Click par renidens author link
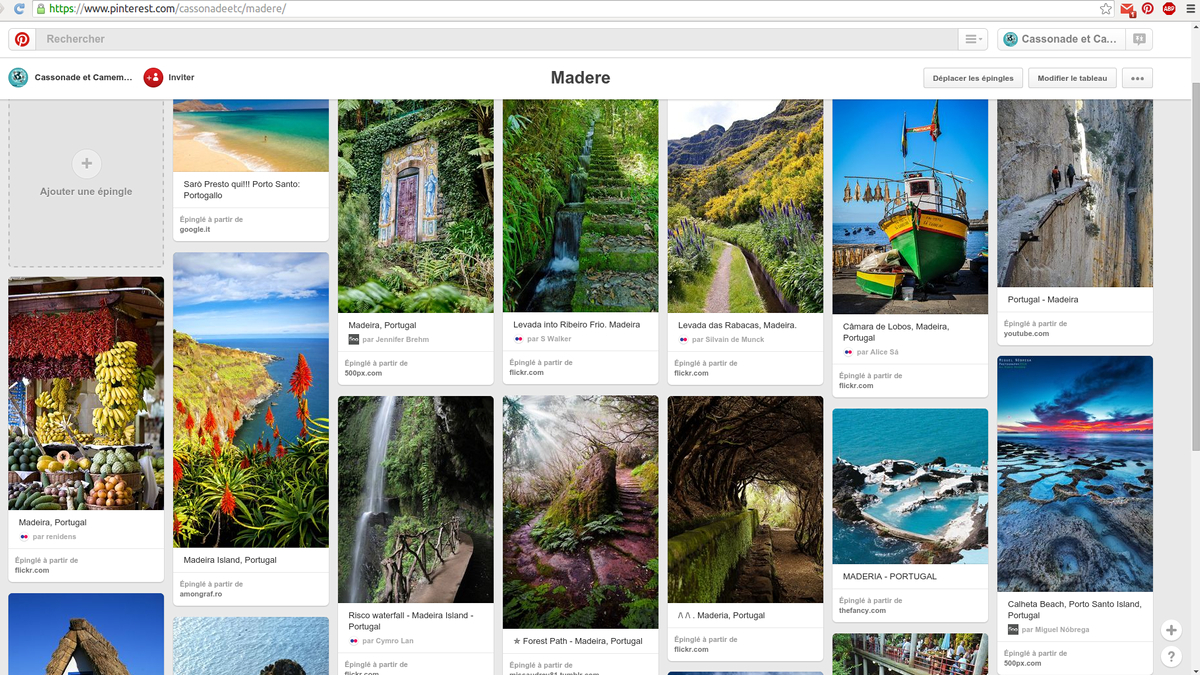This screenshot has width=1200, height=675. (54, 537)
